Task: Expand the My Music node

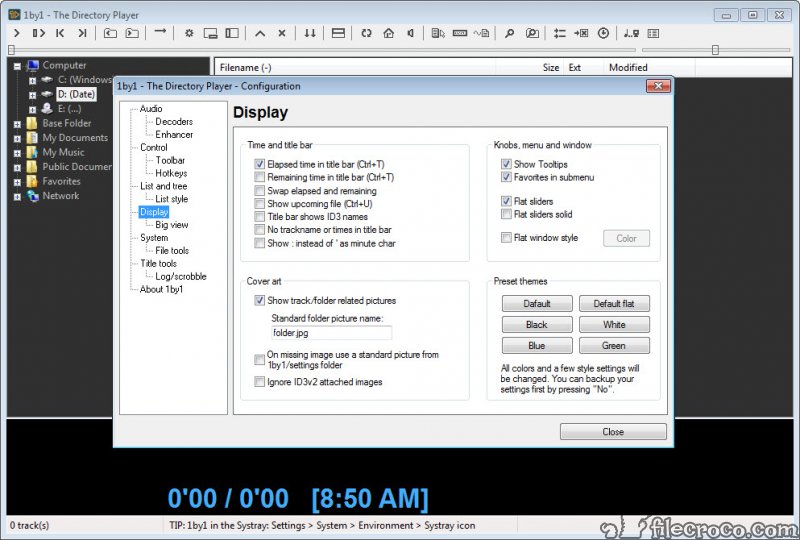Action: click(17, 153)
